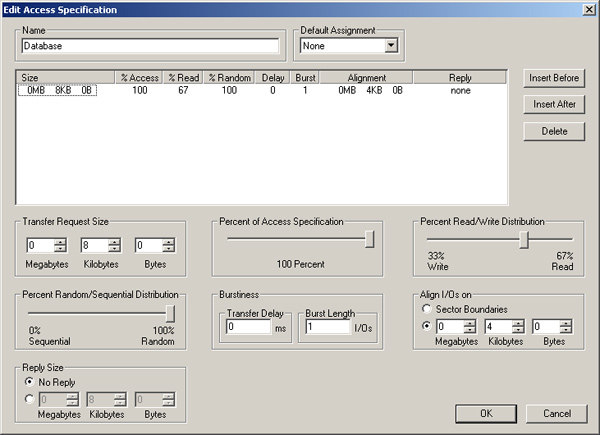Click the Insert After button
The height and width of the screenshot is (435, 600).
553,104
